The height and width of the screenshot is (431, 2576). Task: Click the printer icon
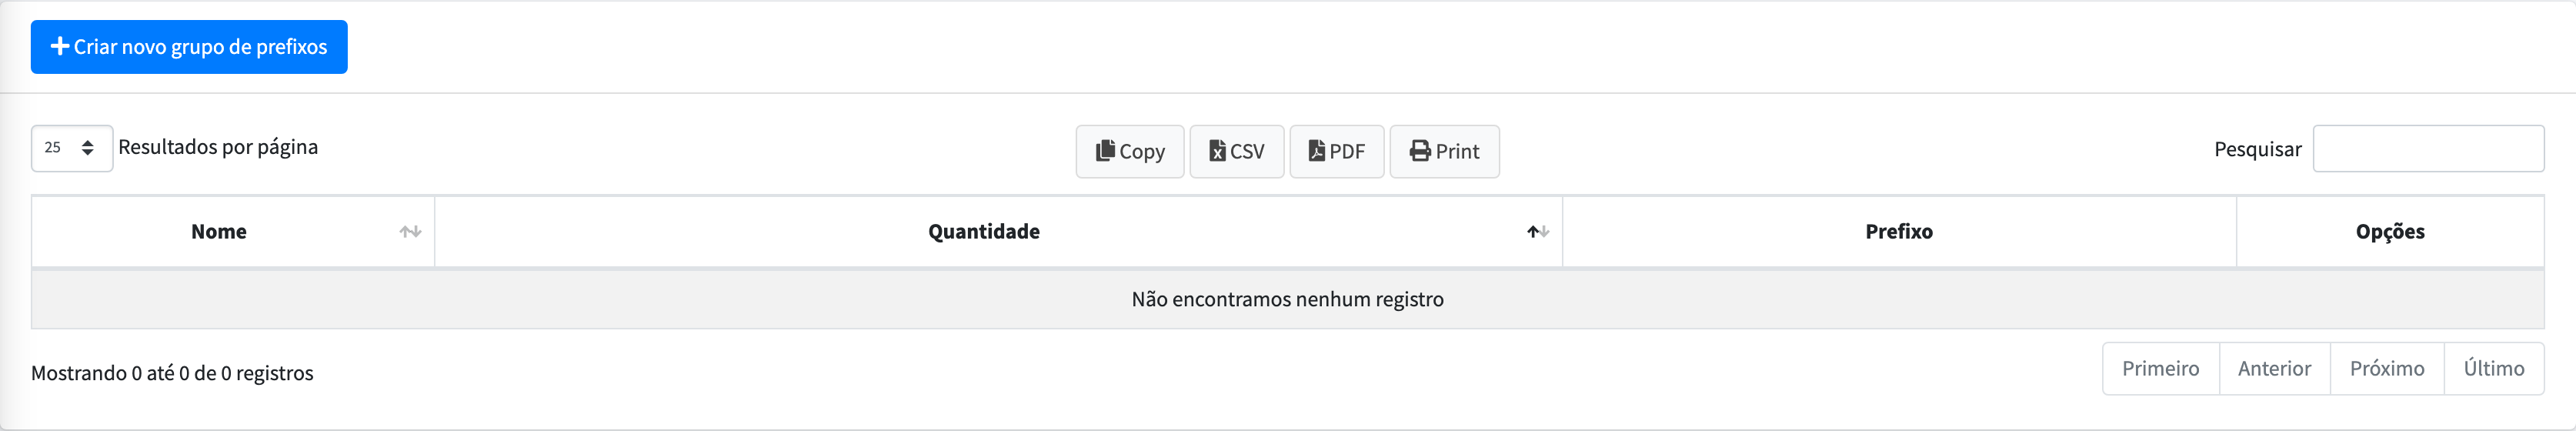[x=1420, y=151]
